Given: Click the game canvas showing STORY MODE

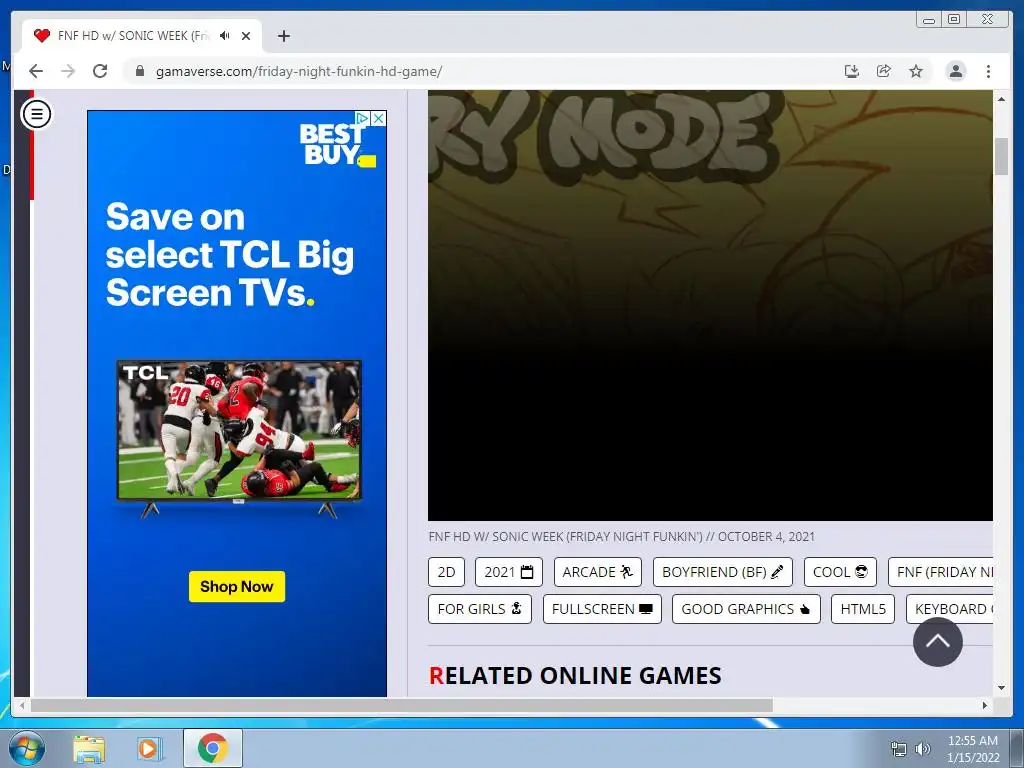Looking at the screenshot, I should pos(711,306).
